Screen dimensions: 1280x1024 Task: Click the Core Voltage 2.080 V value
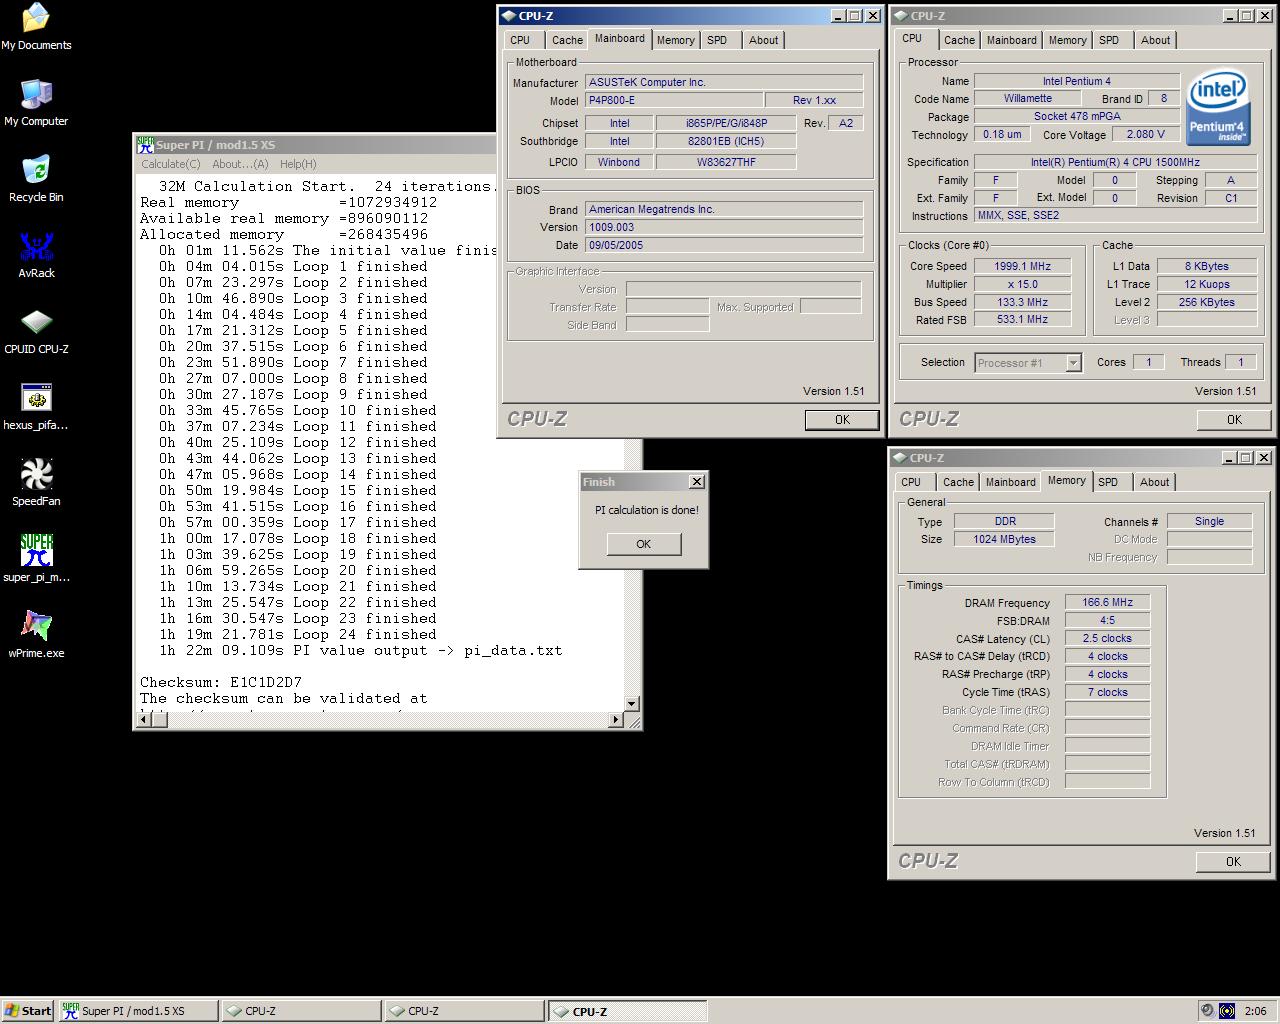(x=1145, y=134)
